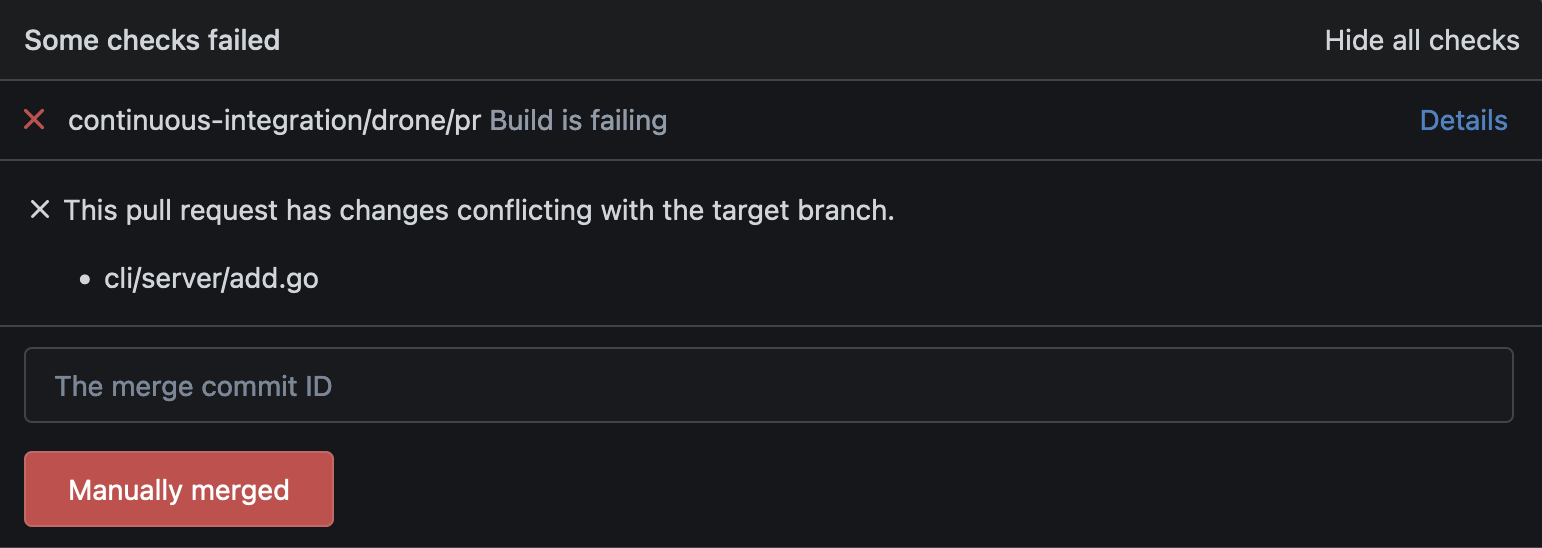Image resolution: width=1542 pixels, height=548 pixels.
Task: Click the Build is failing status text
Action: (578, 121)
